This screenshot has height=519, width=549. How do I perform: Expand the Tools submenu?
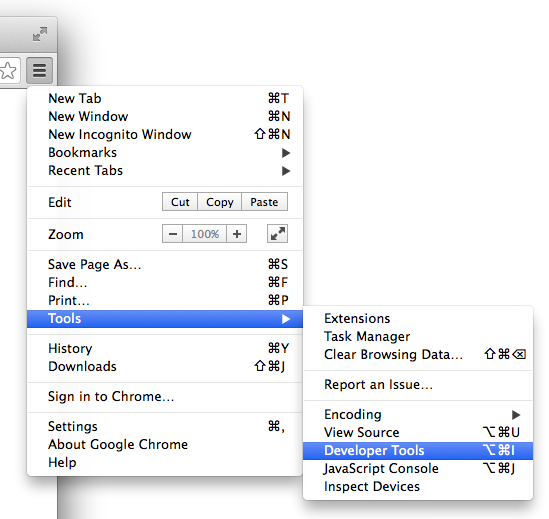click(165, 319)
